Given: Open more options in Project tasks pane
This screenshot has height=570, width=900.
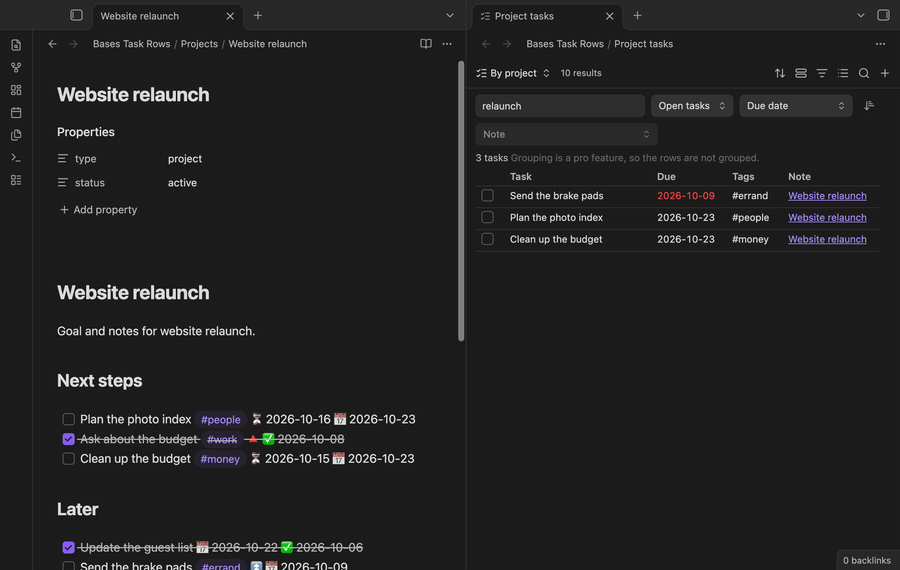Looking at the screenshot, I should (880, 44).
